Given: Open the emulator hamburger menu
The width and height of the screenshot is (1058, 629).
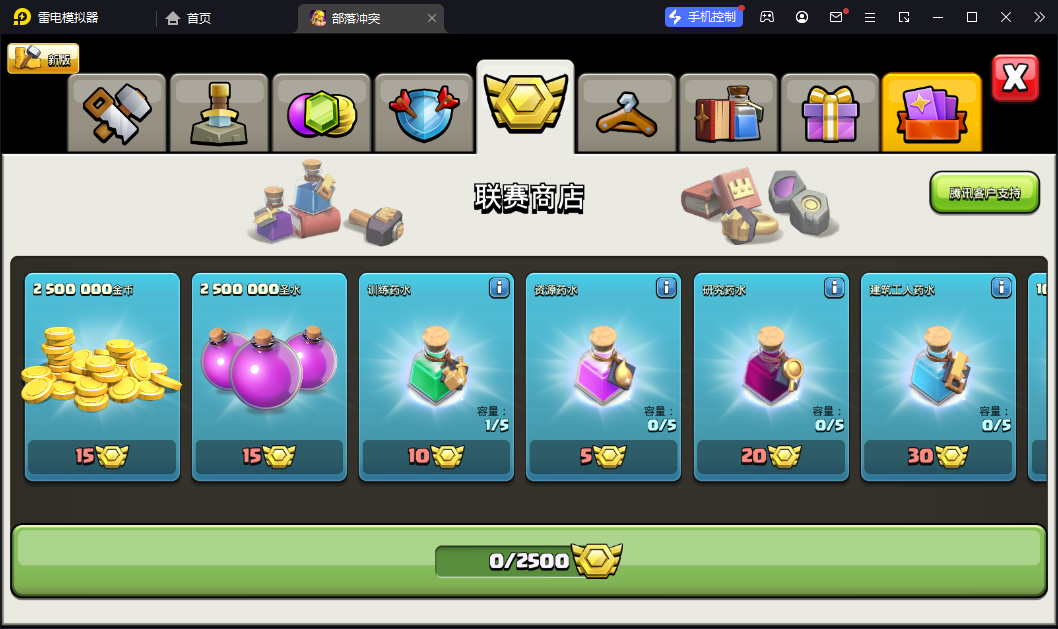Looking at the screenshot, I should 870,18.
